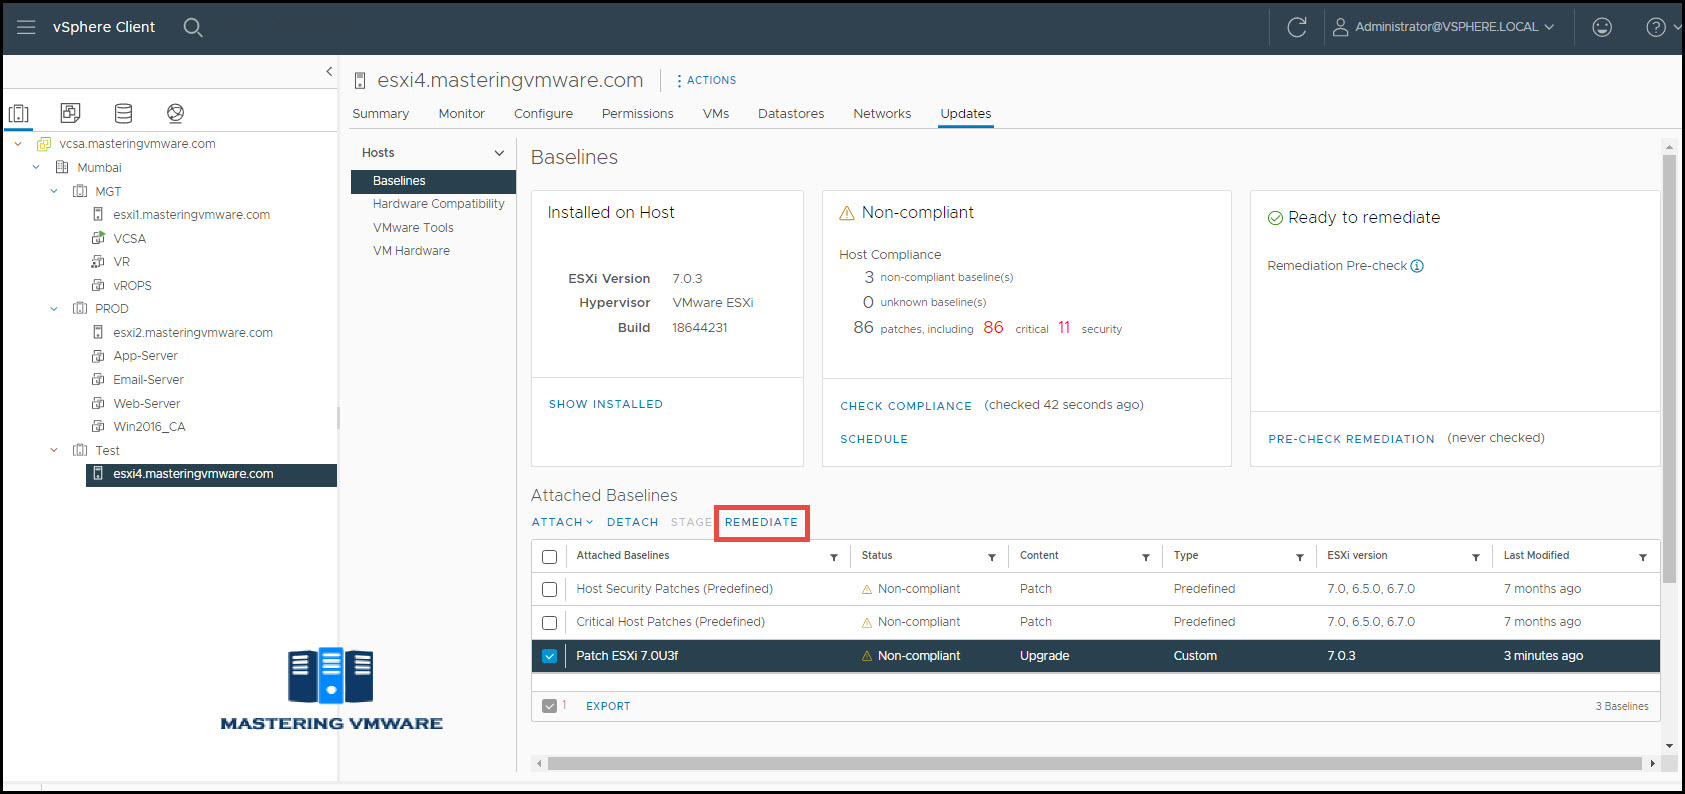Open the Configure tab
1685x794 pixels.
click(543, 114)
